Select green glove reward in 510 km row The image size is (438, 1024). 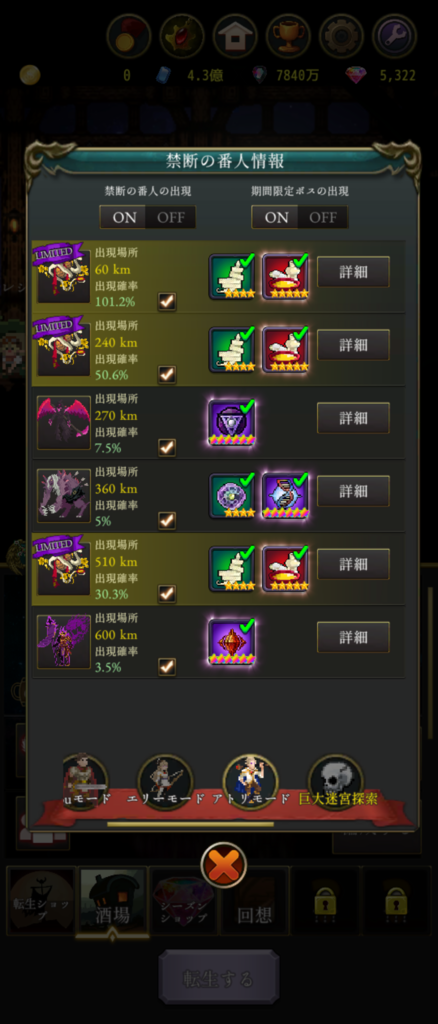coord(232,569)
